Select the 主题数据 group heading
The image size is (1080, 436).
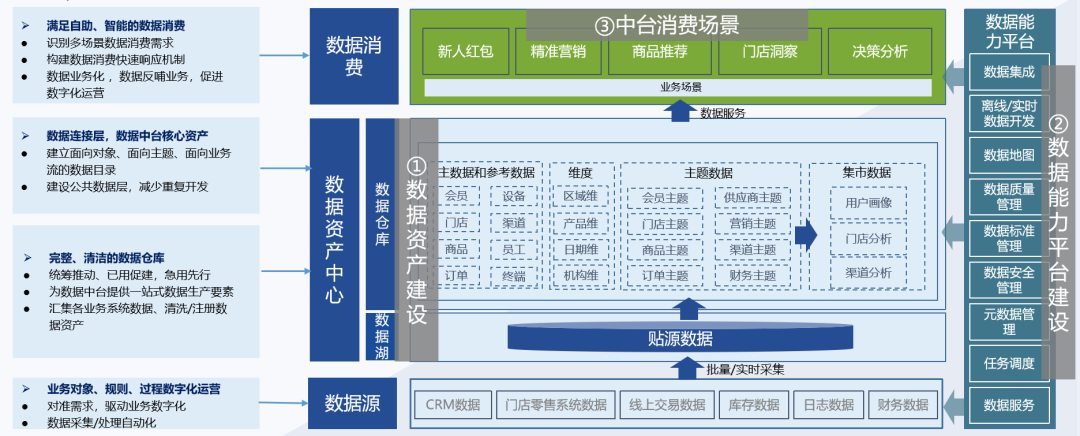(709, 172)
